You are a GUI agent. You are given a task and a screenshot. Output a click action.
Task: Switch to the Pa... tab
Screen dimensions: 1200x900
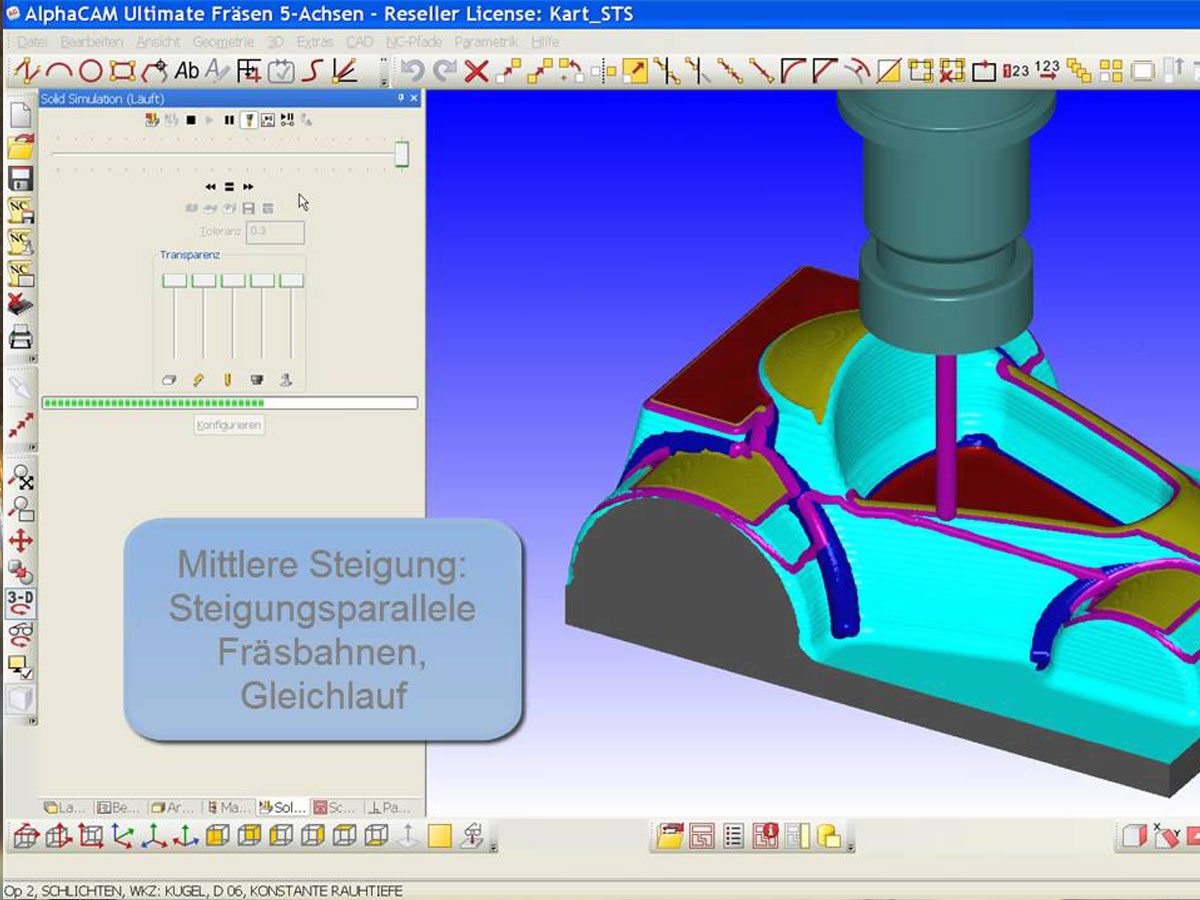pyautogui.click(x=390, y=807)
